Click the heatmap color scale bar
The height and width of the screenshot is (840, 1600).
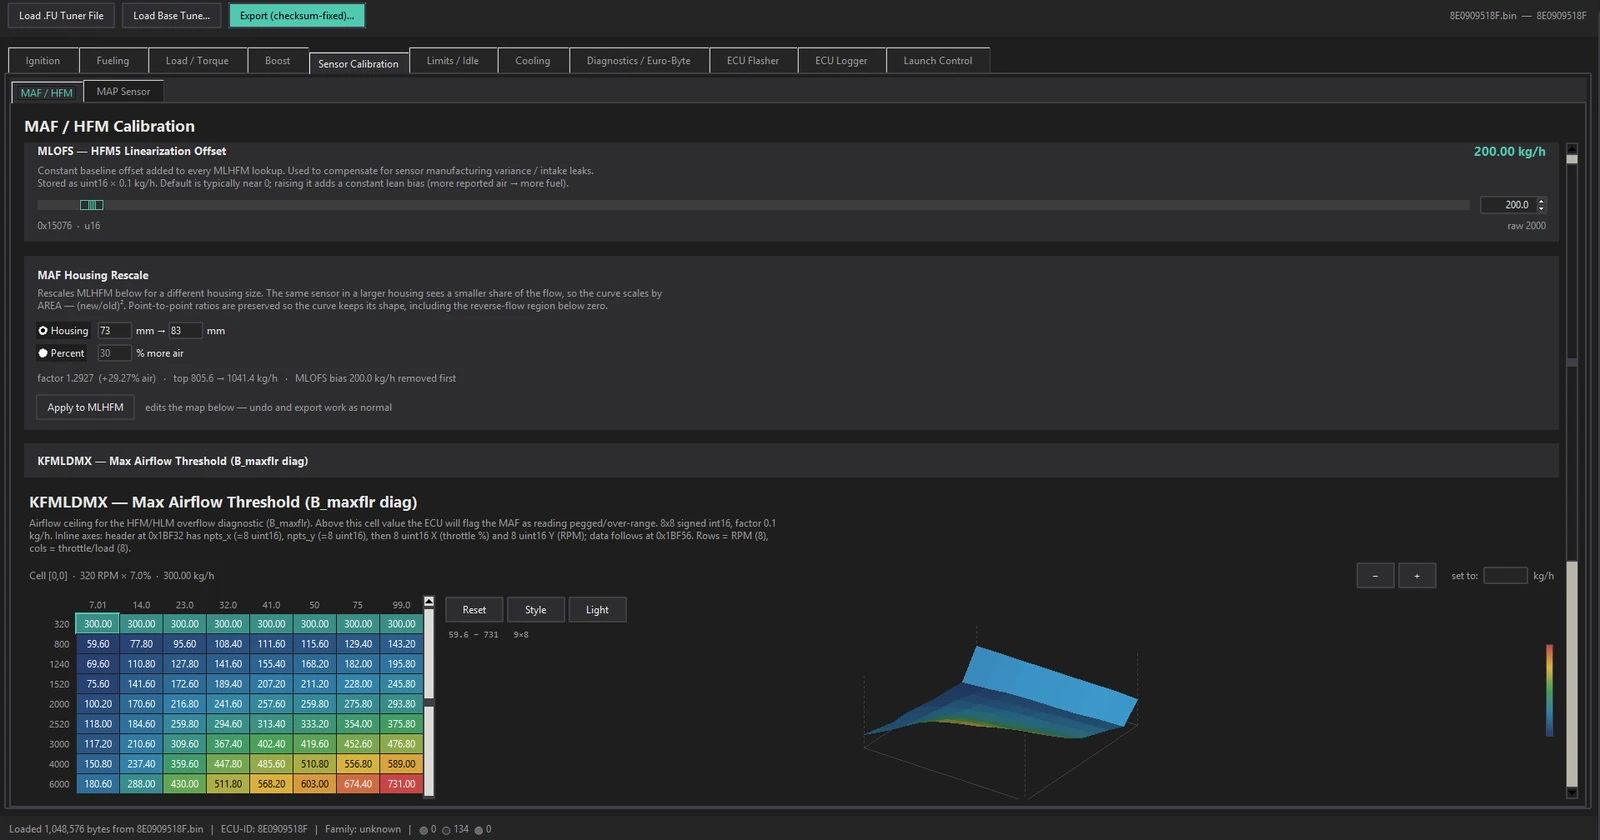[1549, 690]
